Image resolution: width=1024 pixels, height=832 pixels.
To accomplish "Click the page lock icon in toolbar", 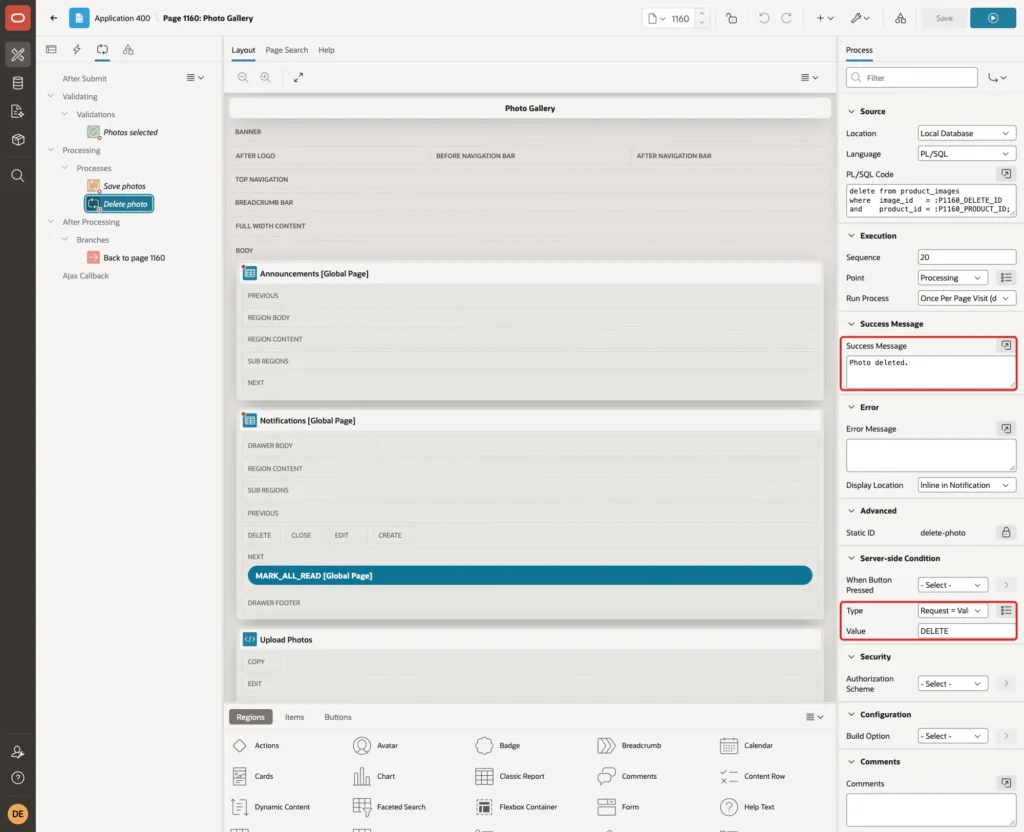I will [731, 18].
